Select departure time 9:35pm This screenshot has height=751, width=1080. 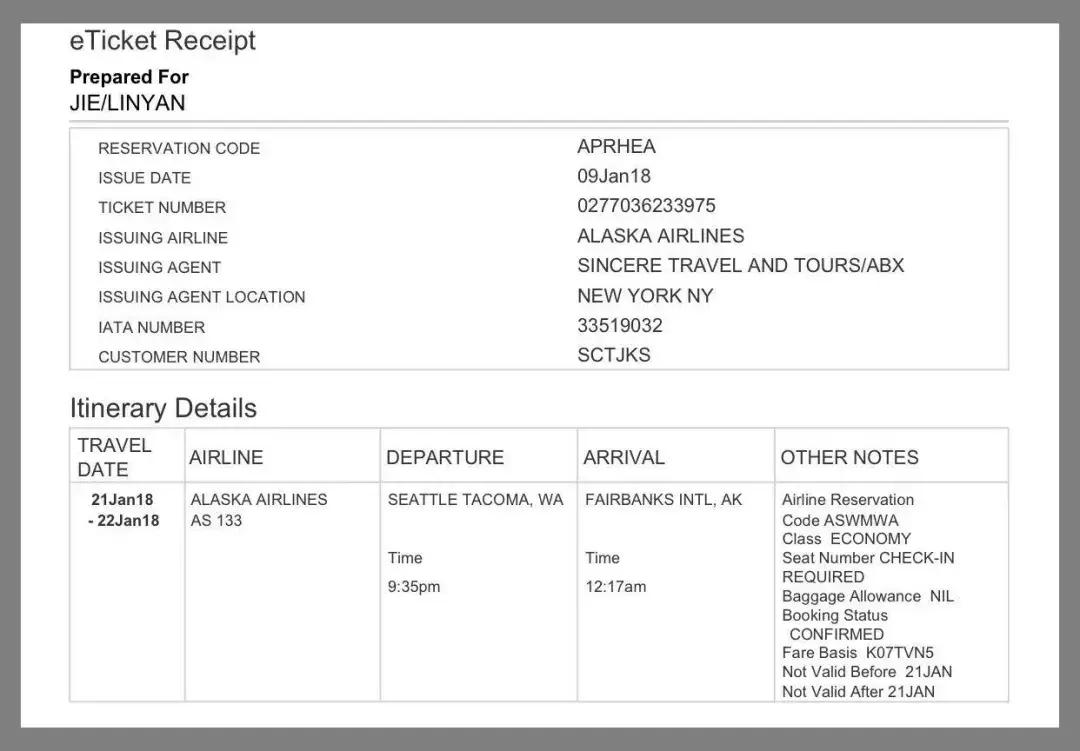pyautogui.click(x=414, y=587)
